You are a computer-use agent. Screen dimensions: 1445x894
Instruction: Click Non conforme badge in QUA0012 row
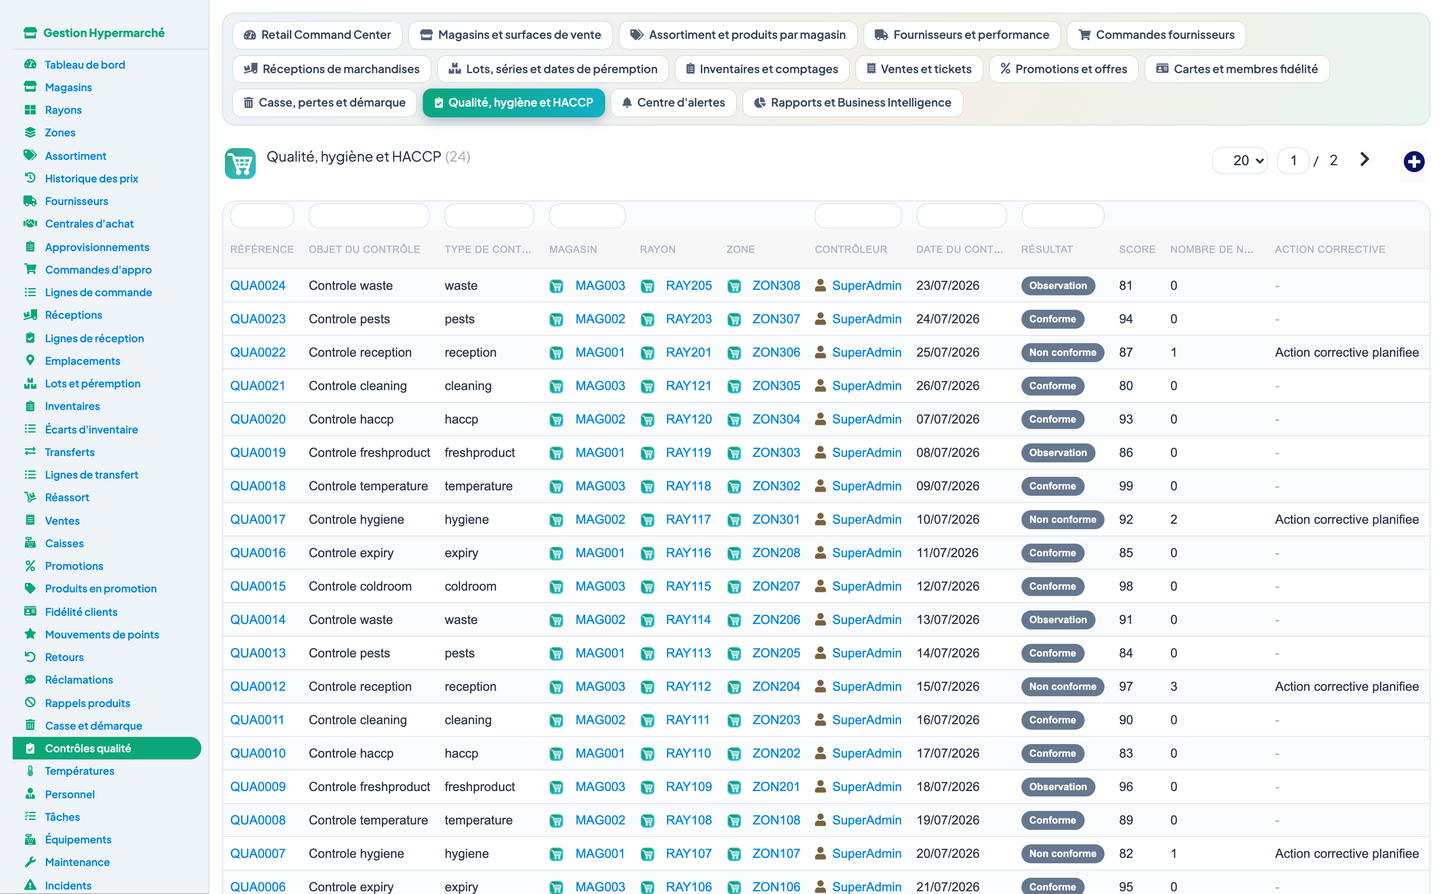(x=1062, y=687)
